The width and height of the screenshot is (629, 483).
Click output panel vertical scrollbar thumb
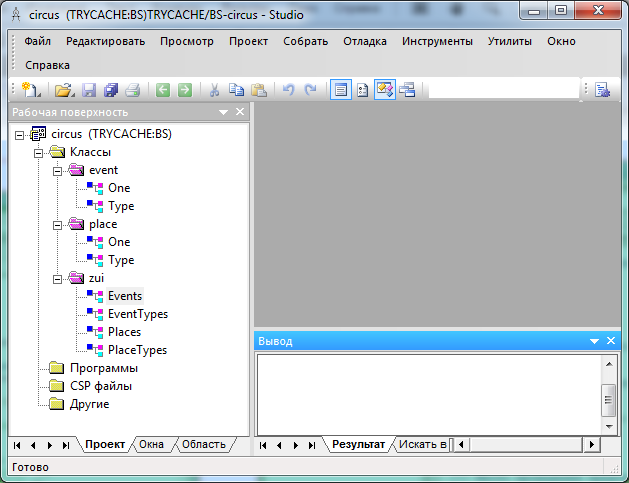609,400
